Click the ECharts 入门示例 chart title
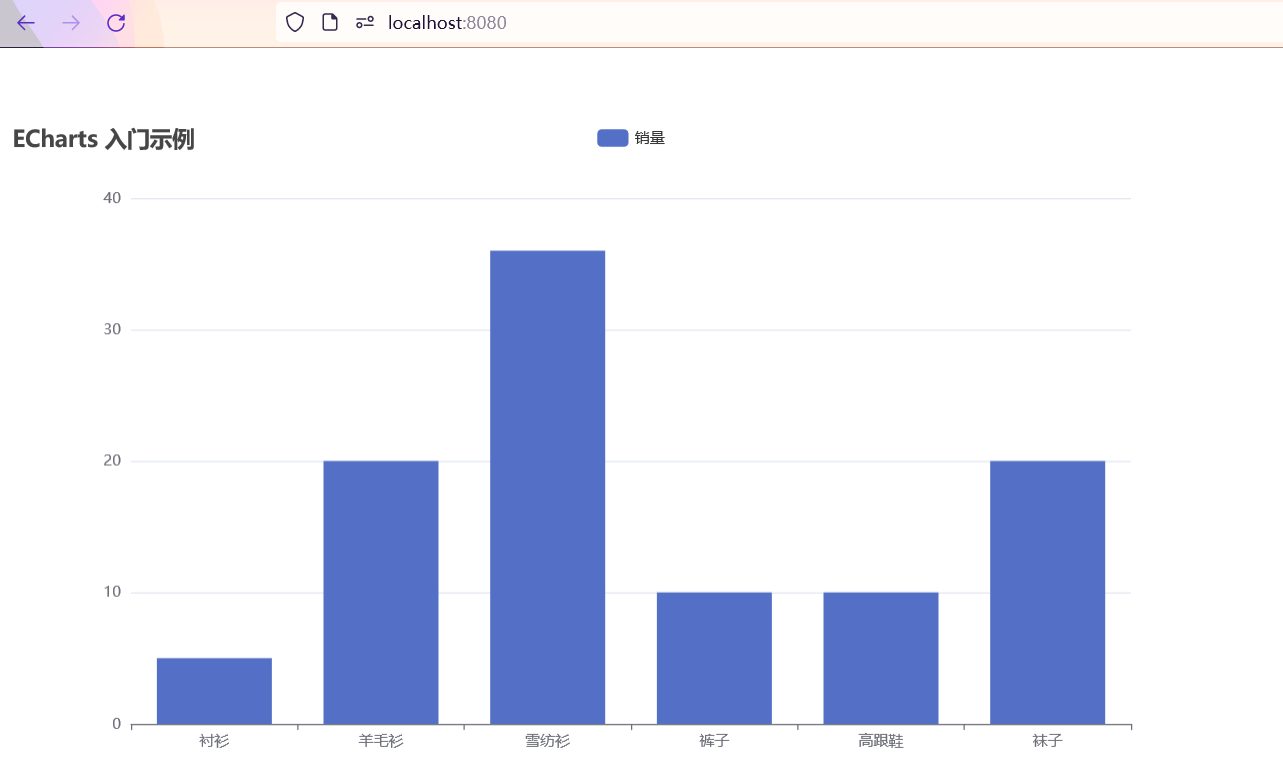Image resolution: width=1283 pixels, height=776 pixels. 103,140
